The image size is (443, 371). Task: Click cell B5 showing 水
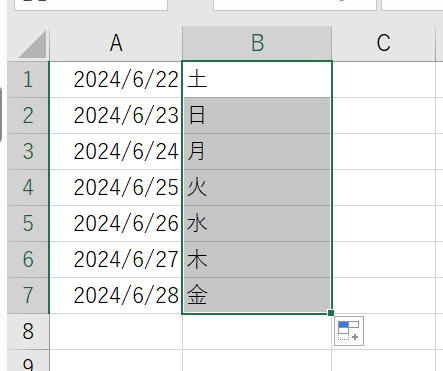click(x=257, y=223)
